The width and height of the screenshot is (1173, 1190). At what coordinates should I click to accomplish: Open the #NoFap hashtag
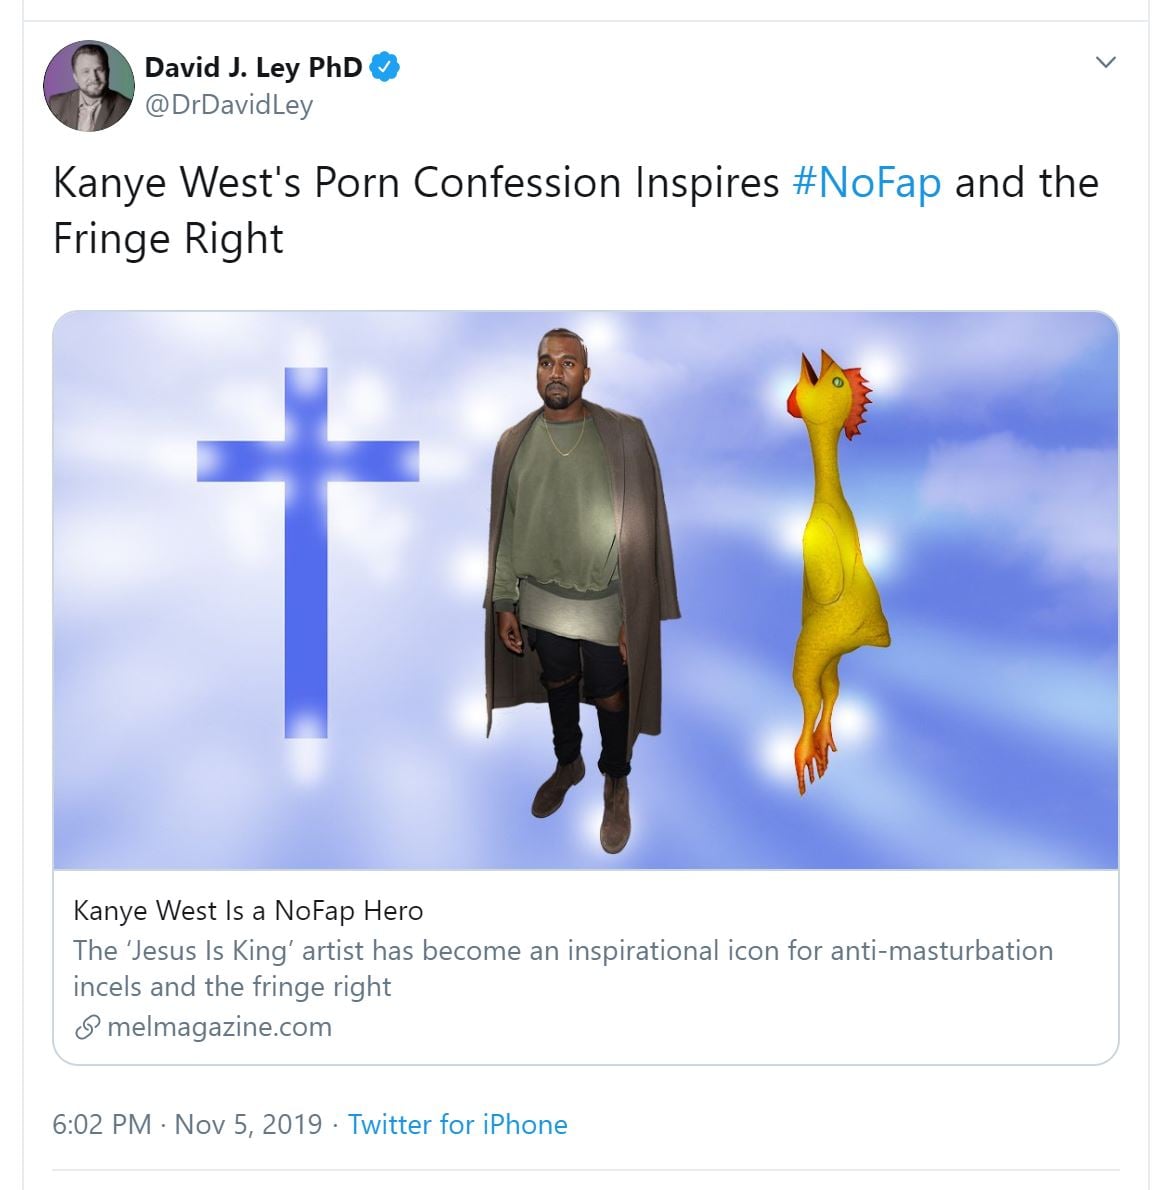tap(866, 183)
